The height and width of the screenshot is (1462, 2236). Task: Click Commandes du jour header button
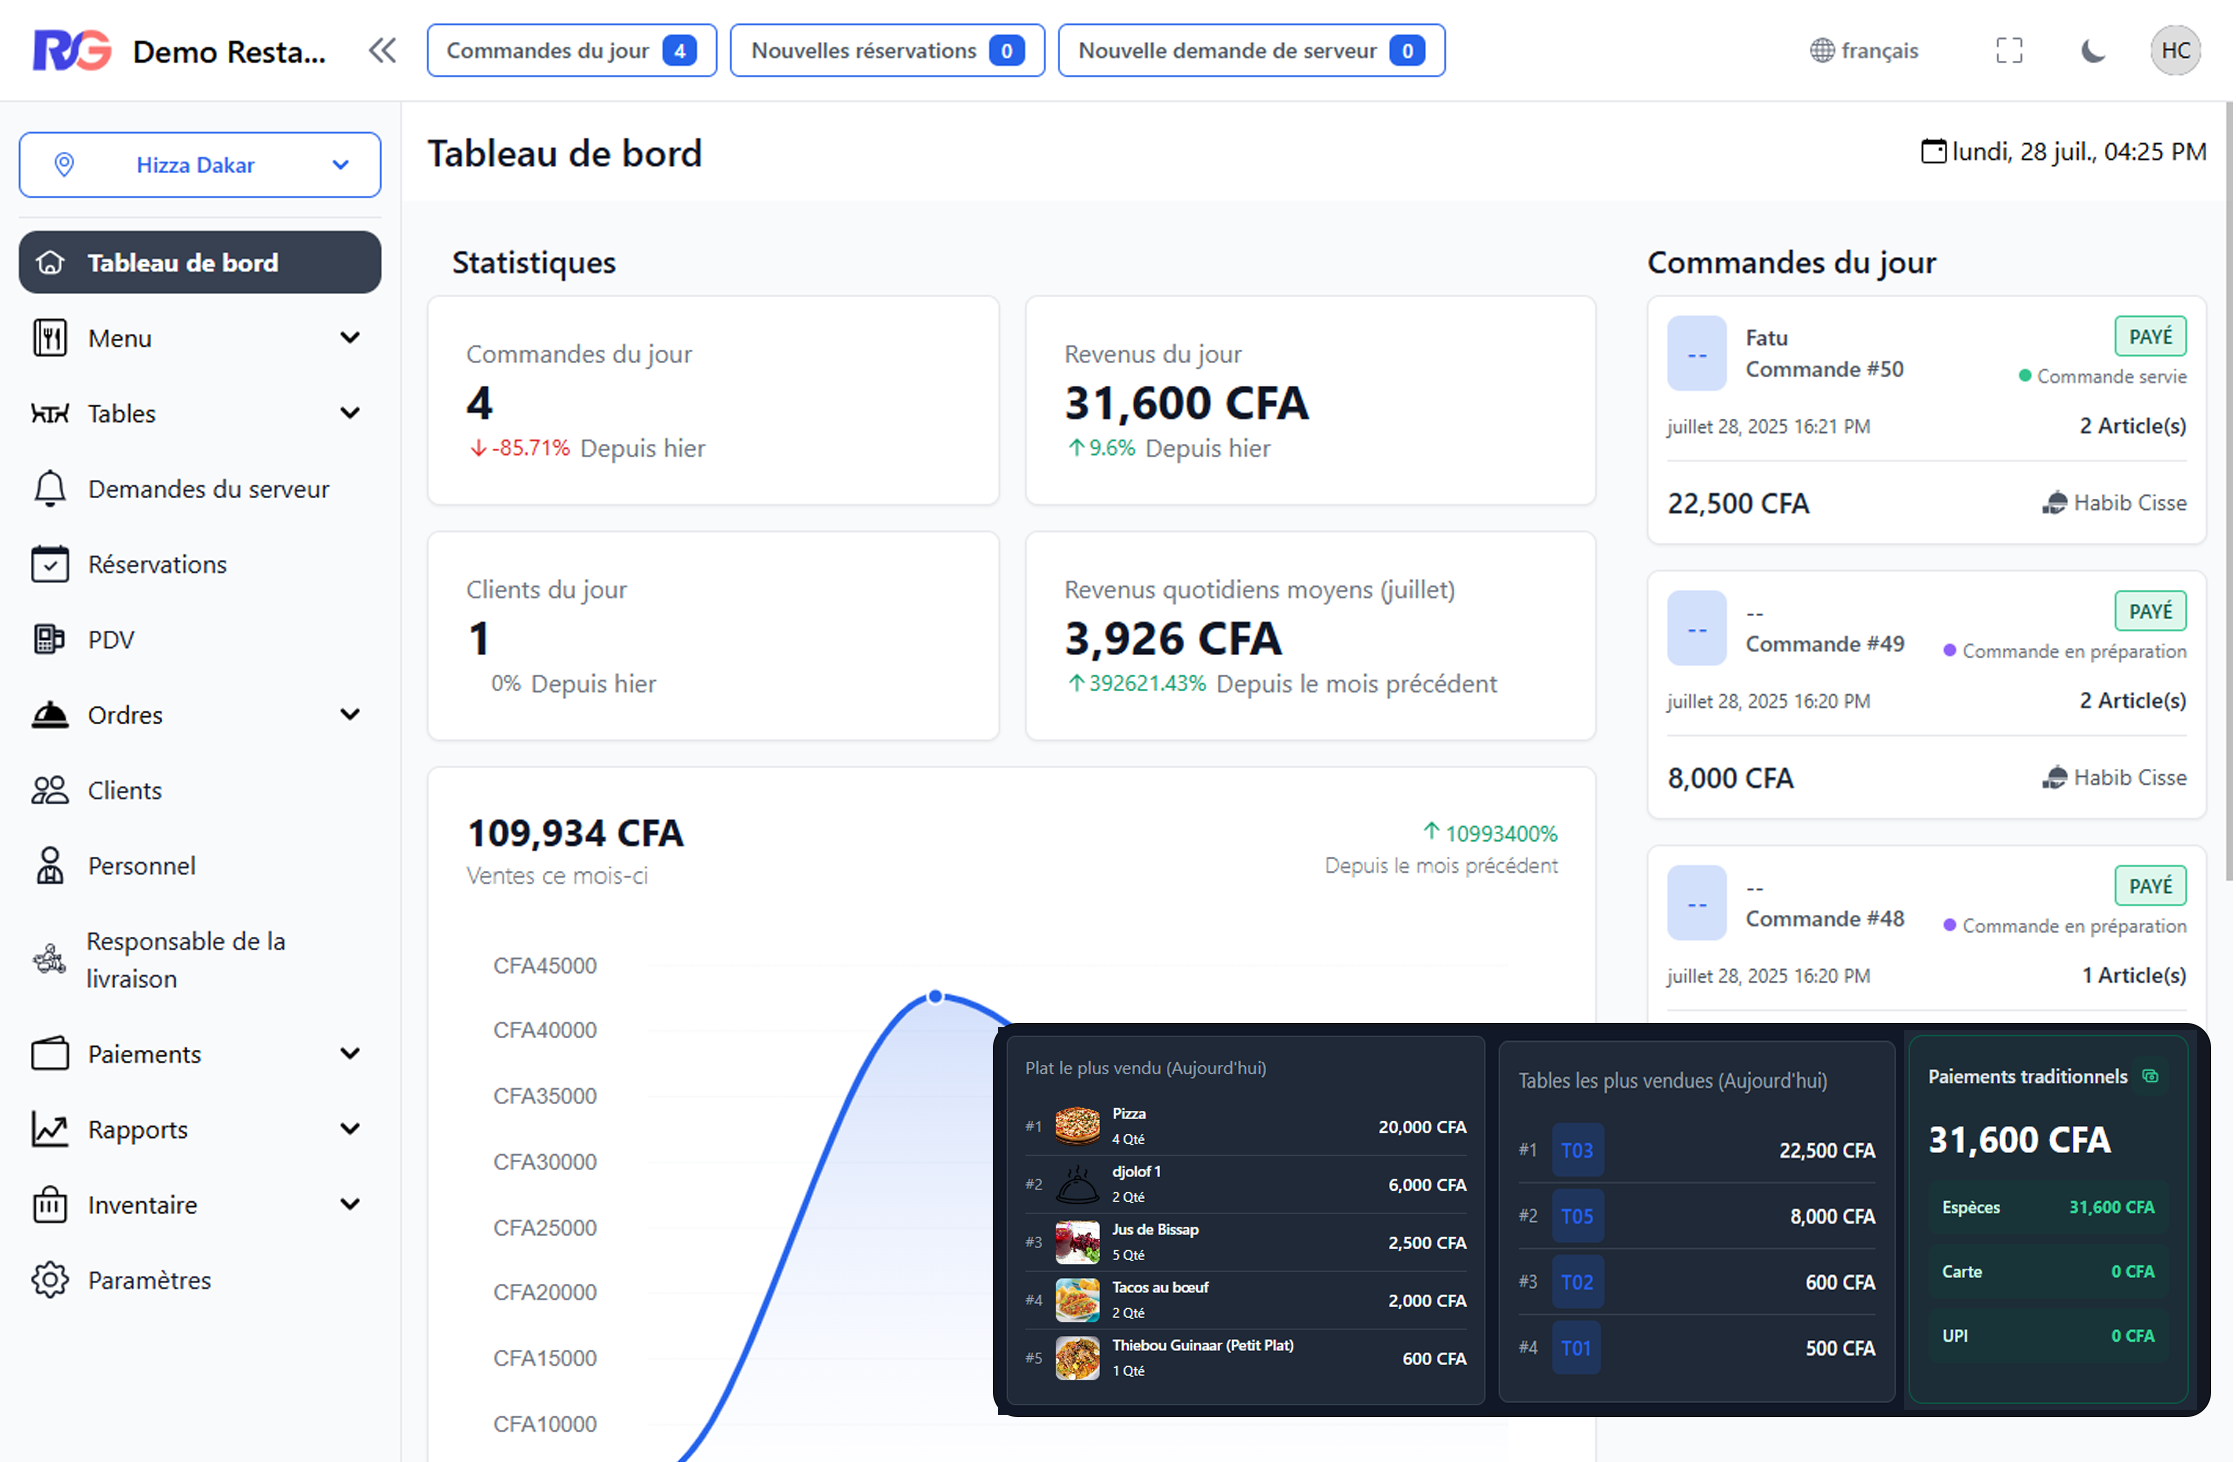571,50
